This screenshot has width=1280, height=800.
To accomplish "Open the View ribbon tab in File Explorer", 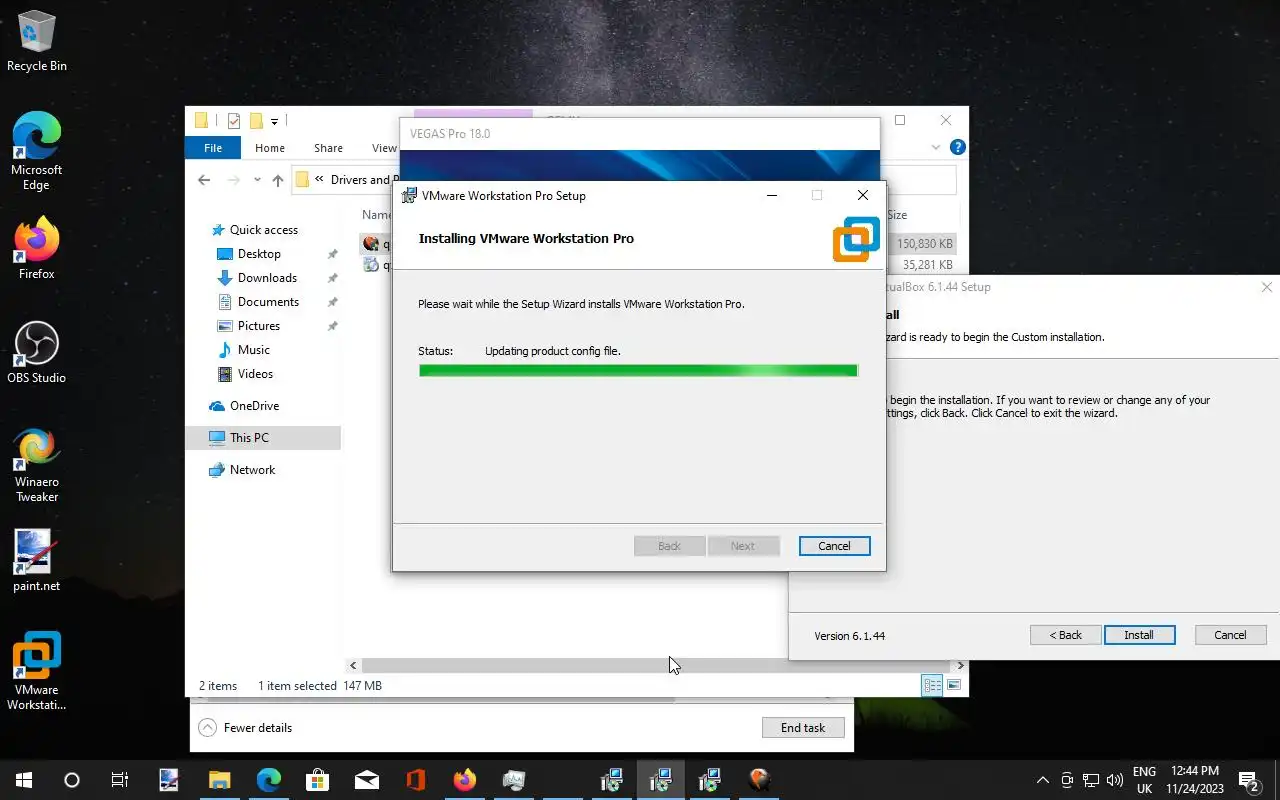I will click(x=384, y=148).
